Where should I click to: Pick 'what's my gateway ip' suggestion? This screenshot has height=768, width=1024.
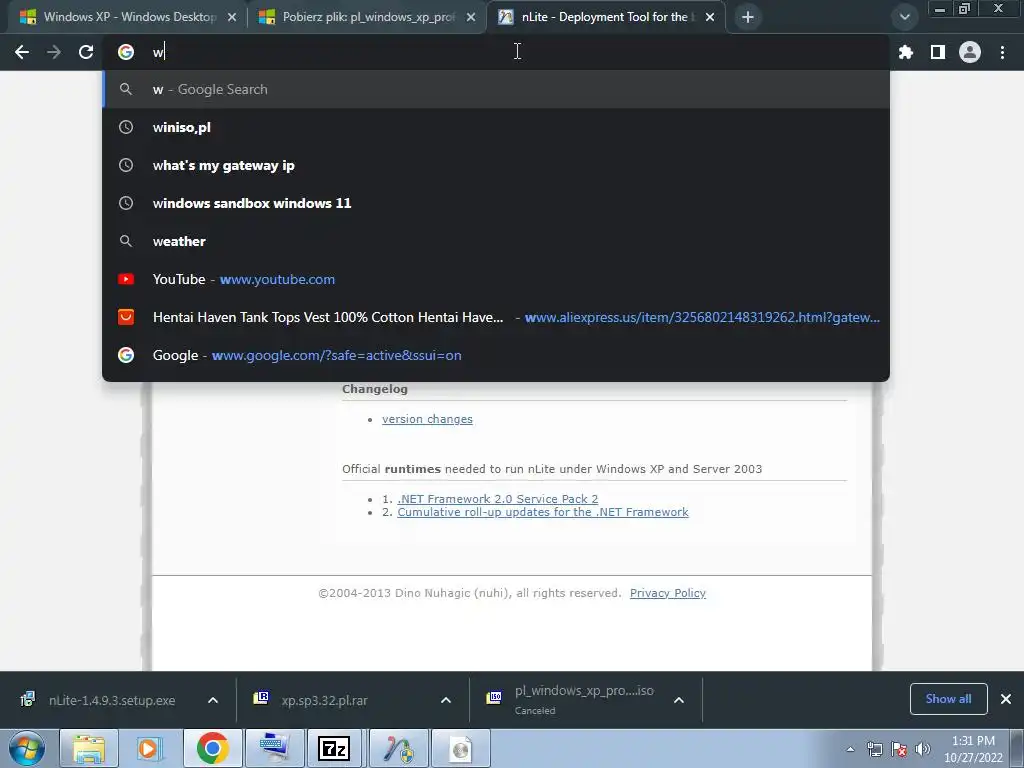[496, 165]
